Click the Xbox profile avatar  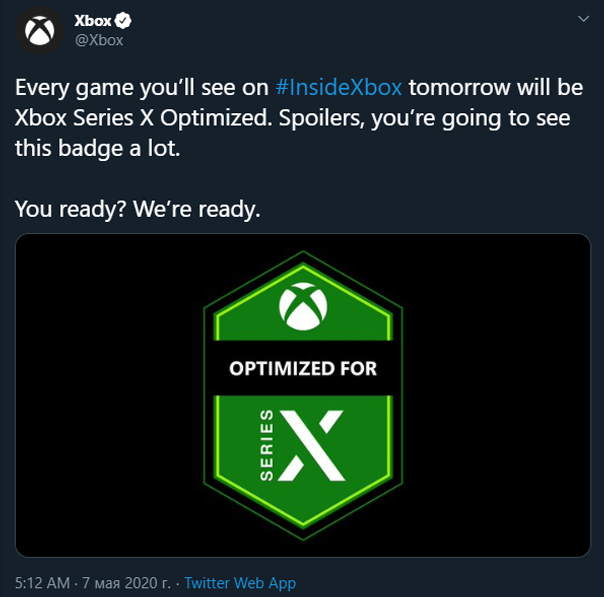42,31
